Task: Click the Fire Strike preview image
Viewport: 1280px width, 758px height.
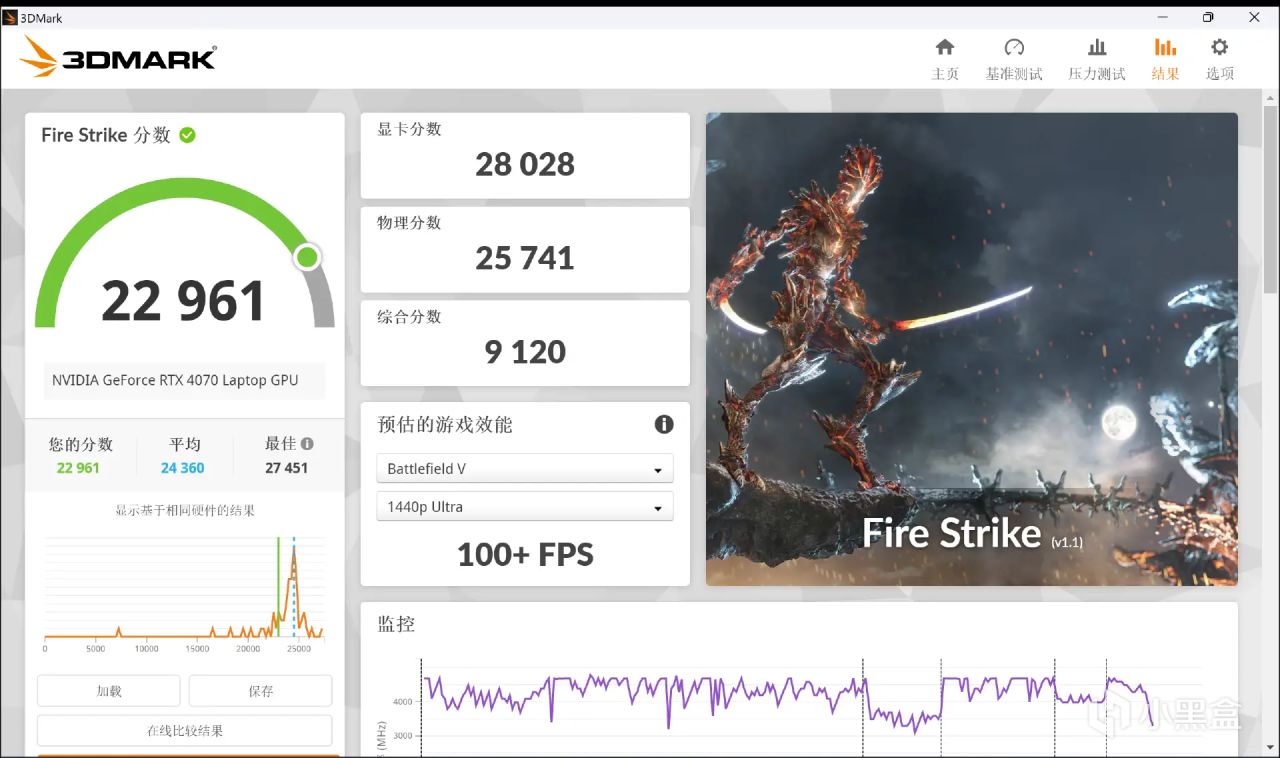Action: 972,349
